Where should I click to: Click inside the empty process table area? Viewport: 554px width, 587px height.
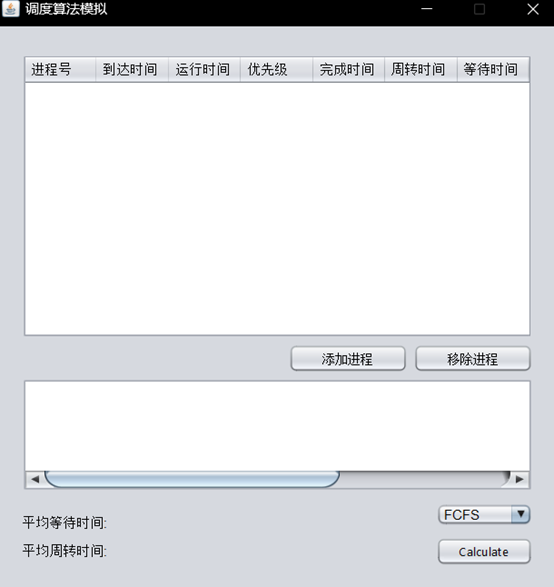[x=277, y=209]
